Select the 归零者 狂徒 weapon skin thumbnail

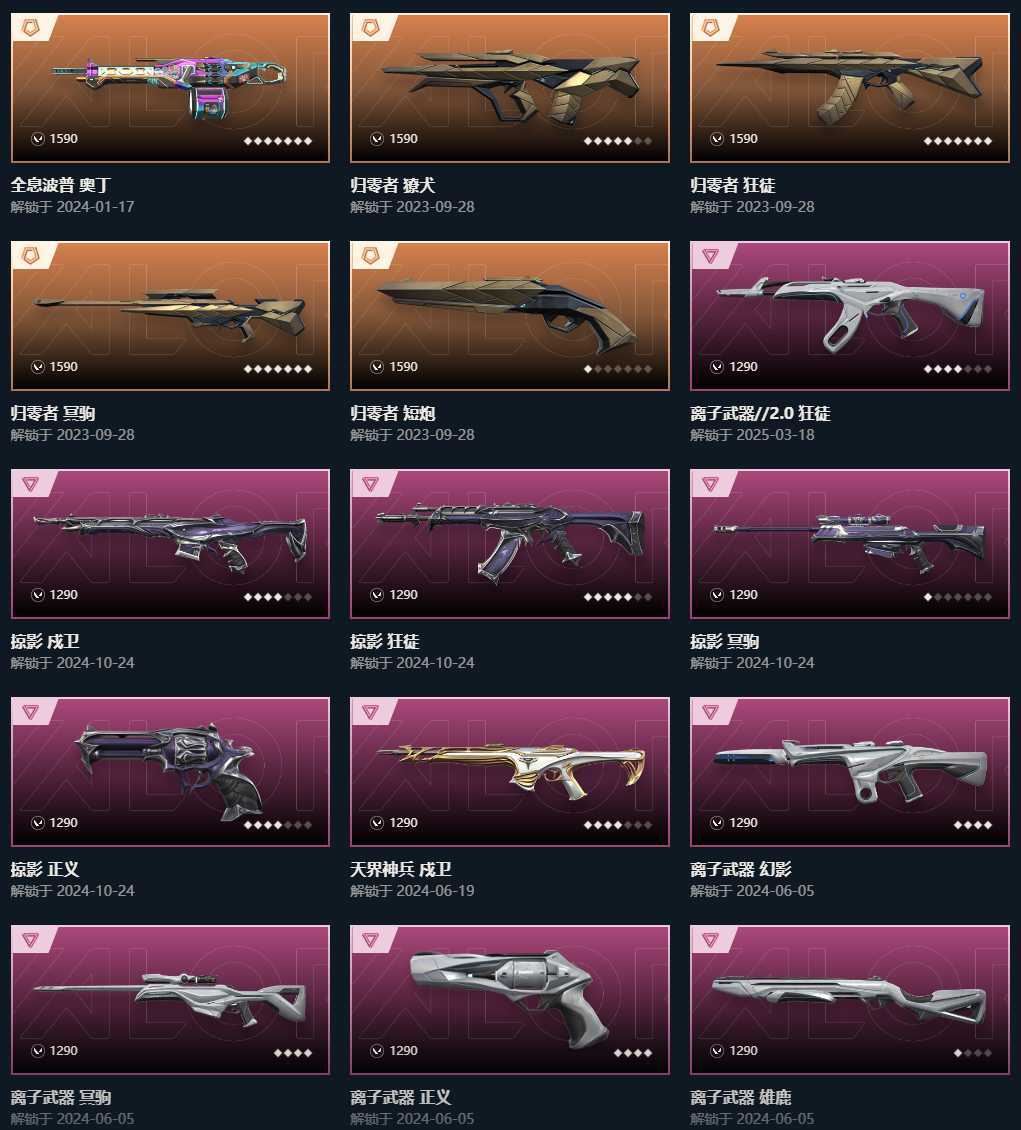point(850,87)
